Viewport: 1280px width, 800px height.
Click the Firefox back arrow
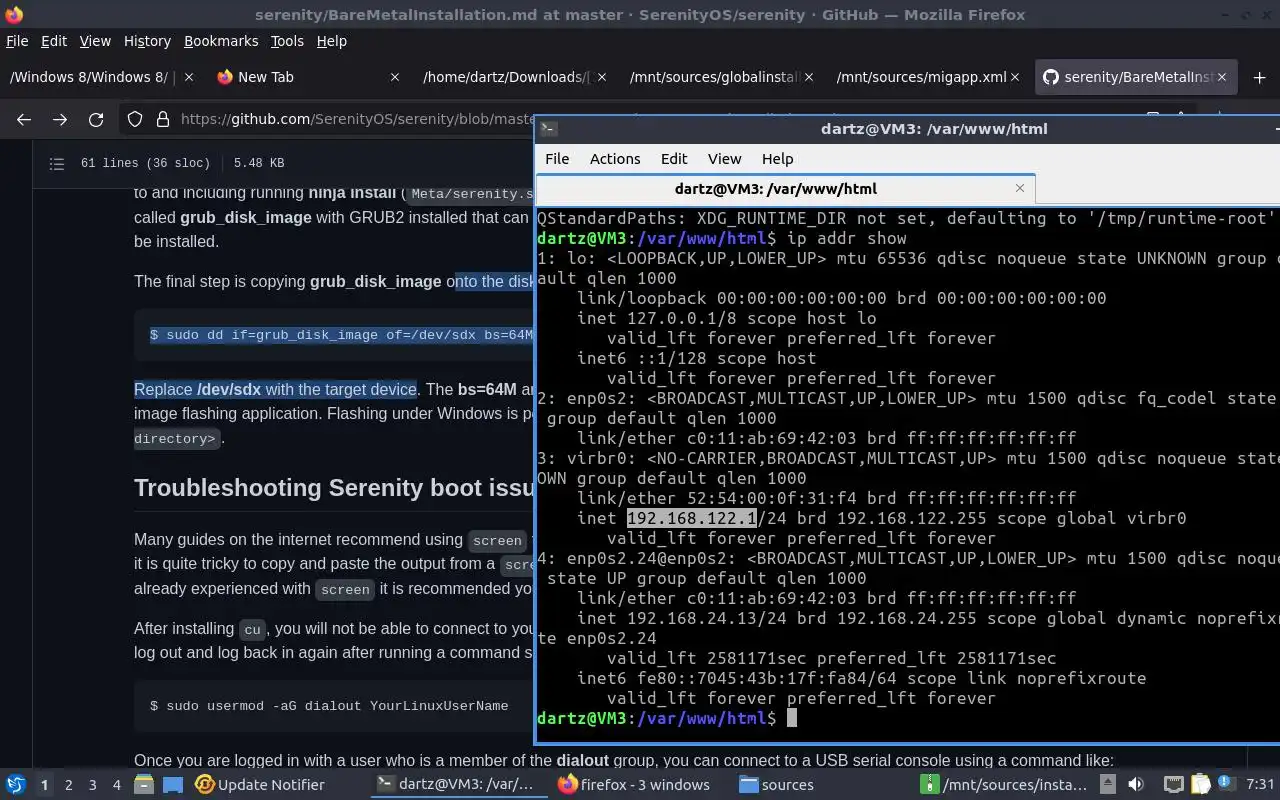(24, 119)
